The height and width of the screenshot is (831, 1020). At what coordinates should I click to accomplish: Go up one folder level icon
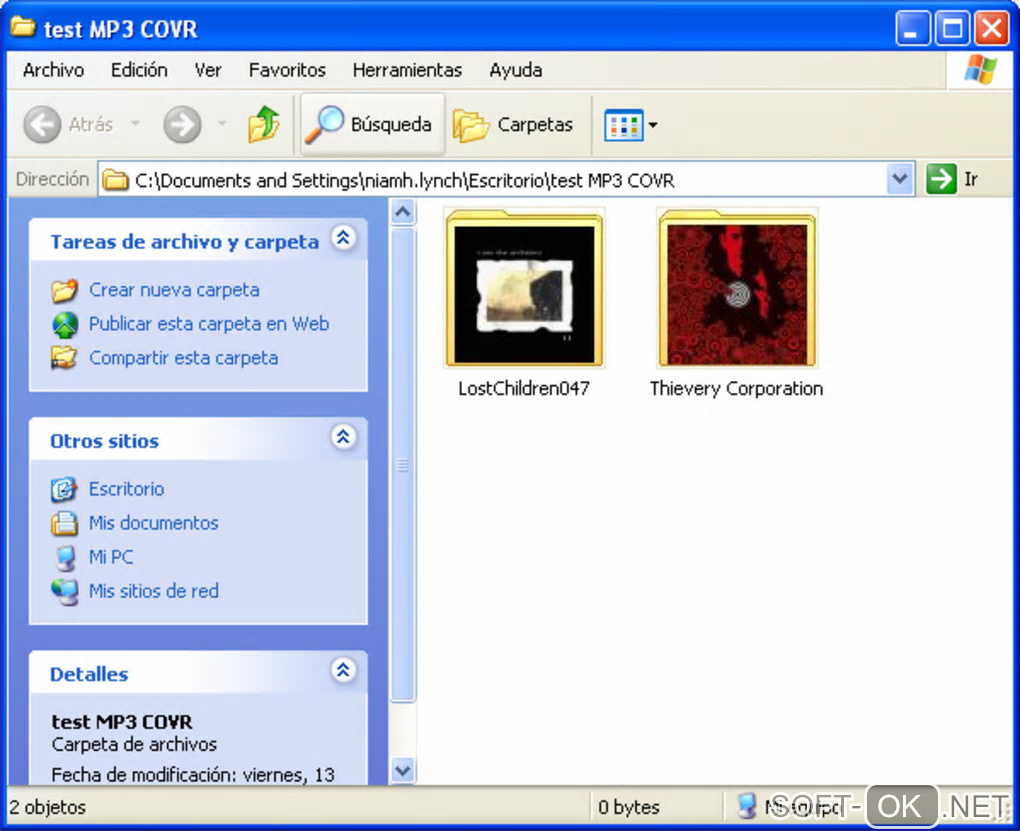point(263,124)
